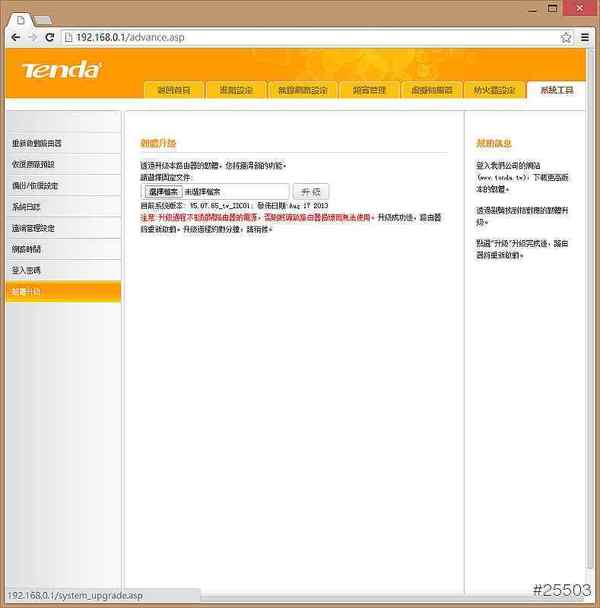This screenshot has height=608, width=600.
Task: Focus the address bar showing 192.168.0.1/advance.asp
Action: point(312,37)
